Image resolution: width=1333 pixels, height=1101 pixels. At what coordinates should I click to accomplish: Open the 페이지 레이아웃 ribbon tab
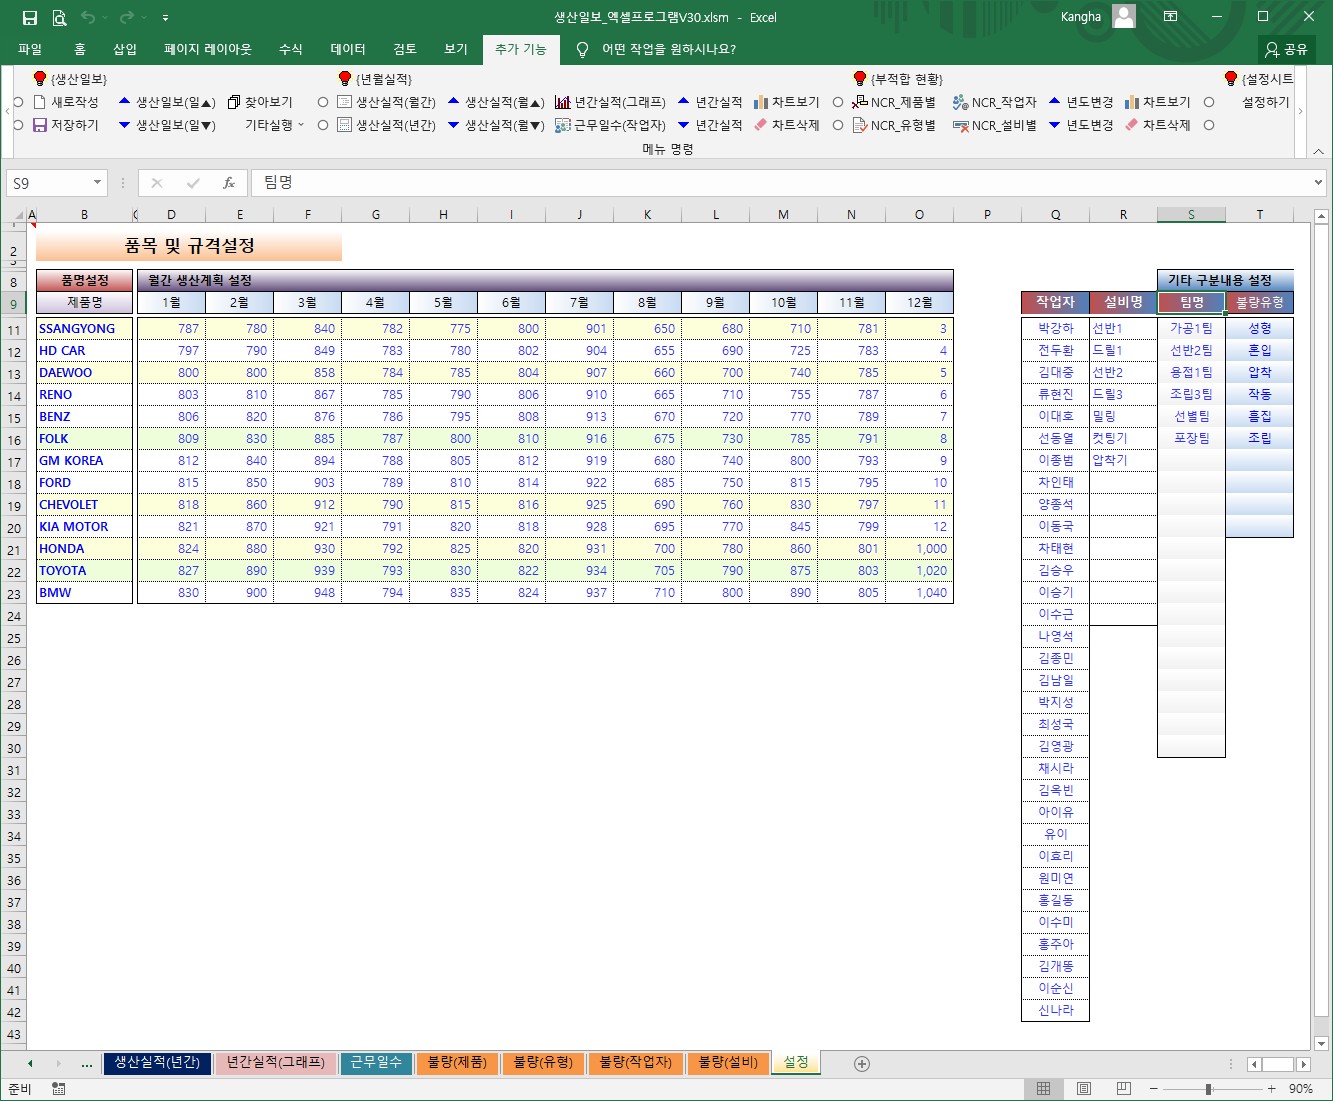(x=208, y=49)
